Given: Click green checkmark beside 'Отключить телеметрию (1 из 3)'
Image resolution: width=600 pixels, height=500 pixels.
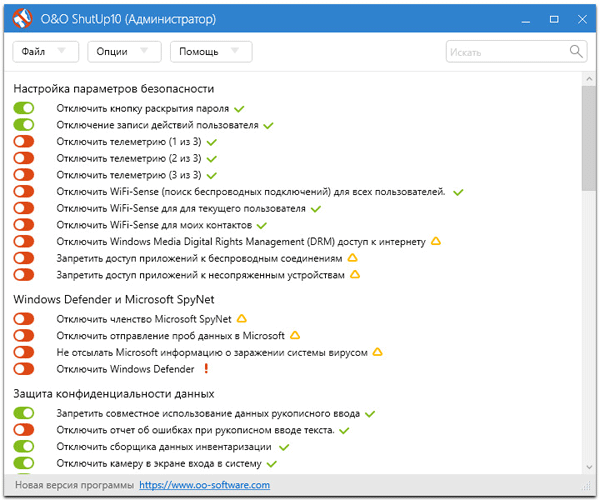Looking at the screenshot, I should (212, 142).
